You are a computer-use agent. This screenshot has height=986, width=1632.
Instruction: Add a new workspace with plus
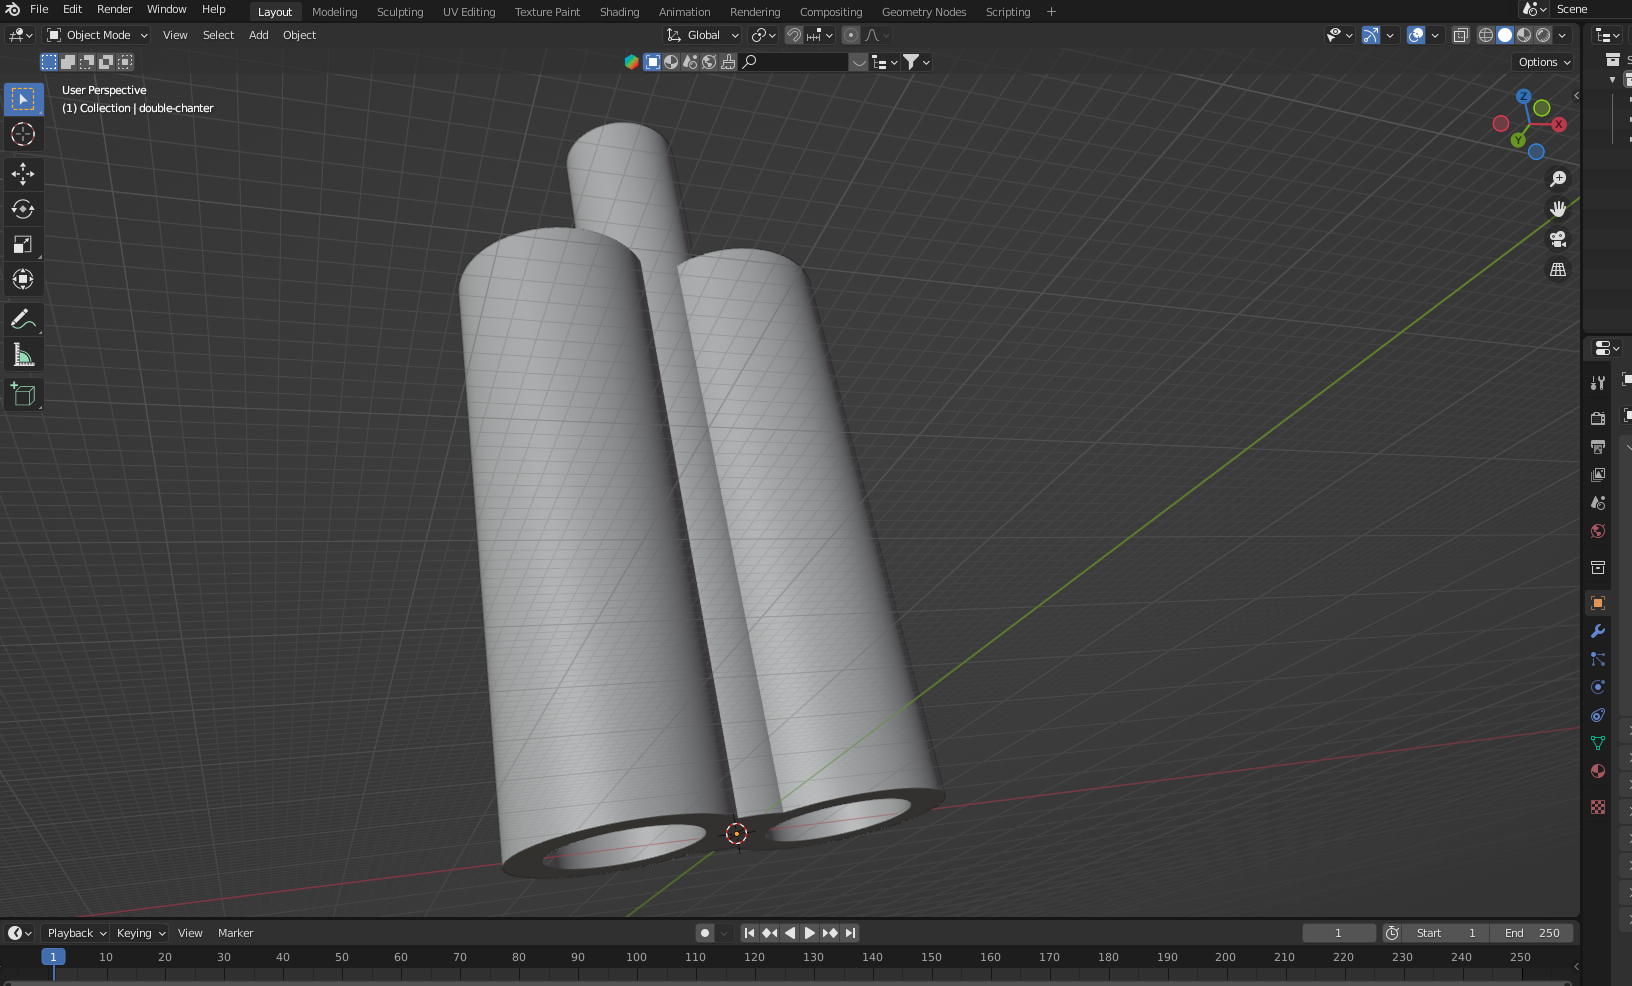(x=1051, y=12)
